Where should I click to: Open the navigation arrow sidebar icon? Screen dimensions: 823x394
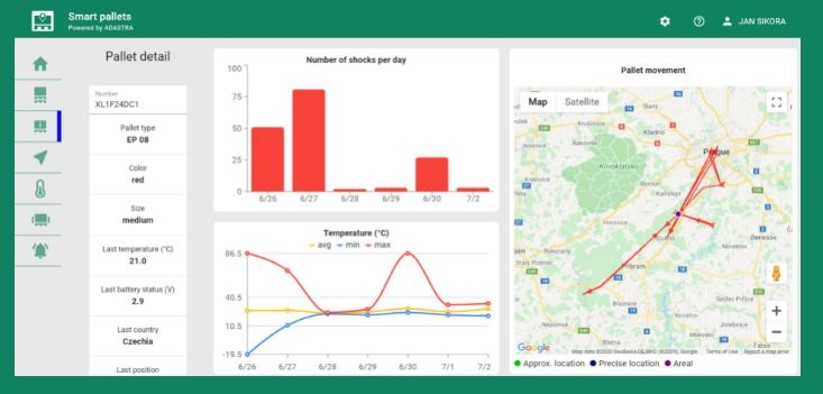coord(40,157)
